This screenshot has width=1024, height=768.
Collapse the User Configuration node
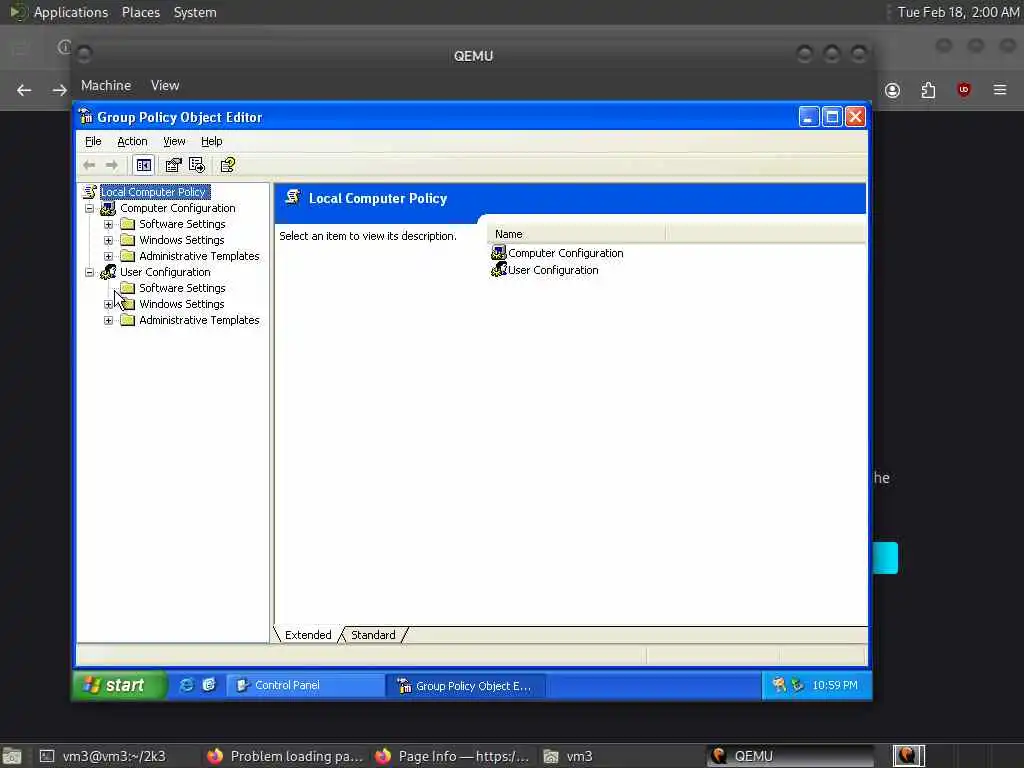(x=89, y=272)
